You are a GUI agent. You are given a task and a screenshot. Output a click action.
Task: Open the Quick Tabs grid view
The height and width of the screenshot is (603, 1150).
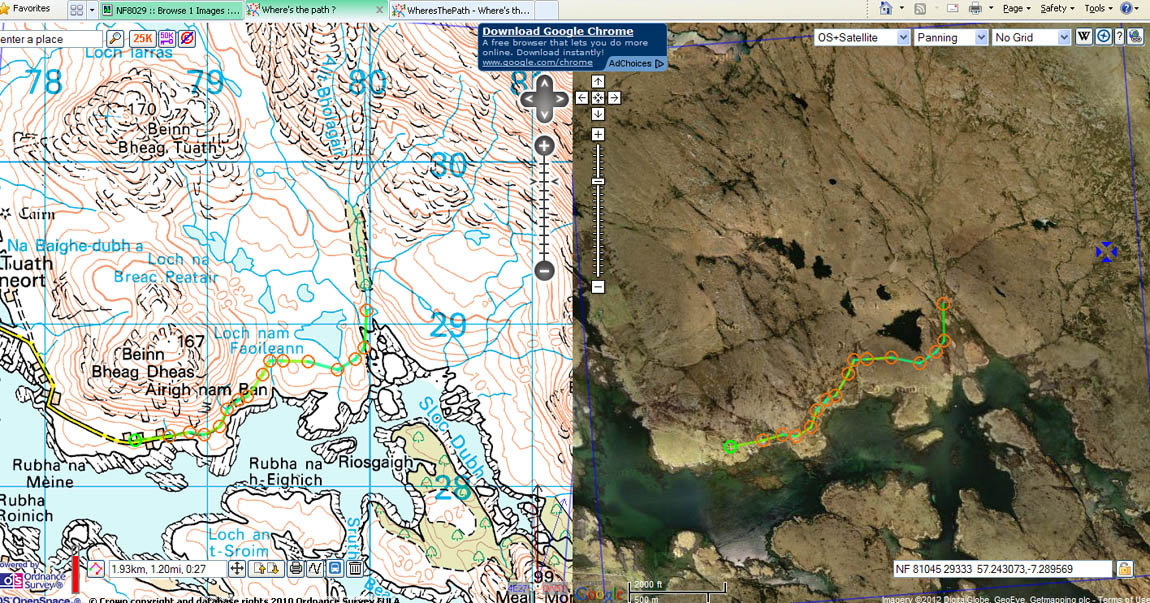pyautogui.click(x=77, y=10)
